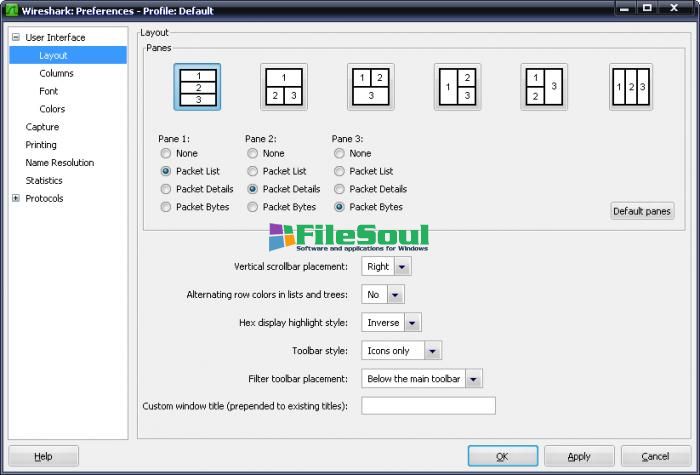Screen dimensions: 700x475
Task: Choose layout with two panes above one
Action: (x=371, y=87)
